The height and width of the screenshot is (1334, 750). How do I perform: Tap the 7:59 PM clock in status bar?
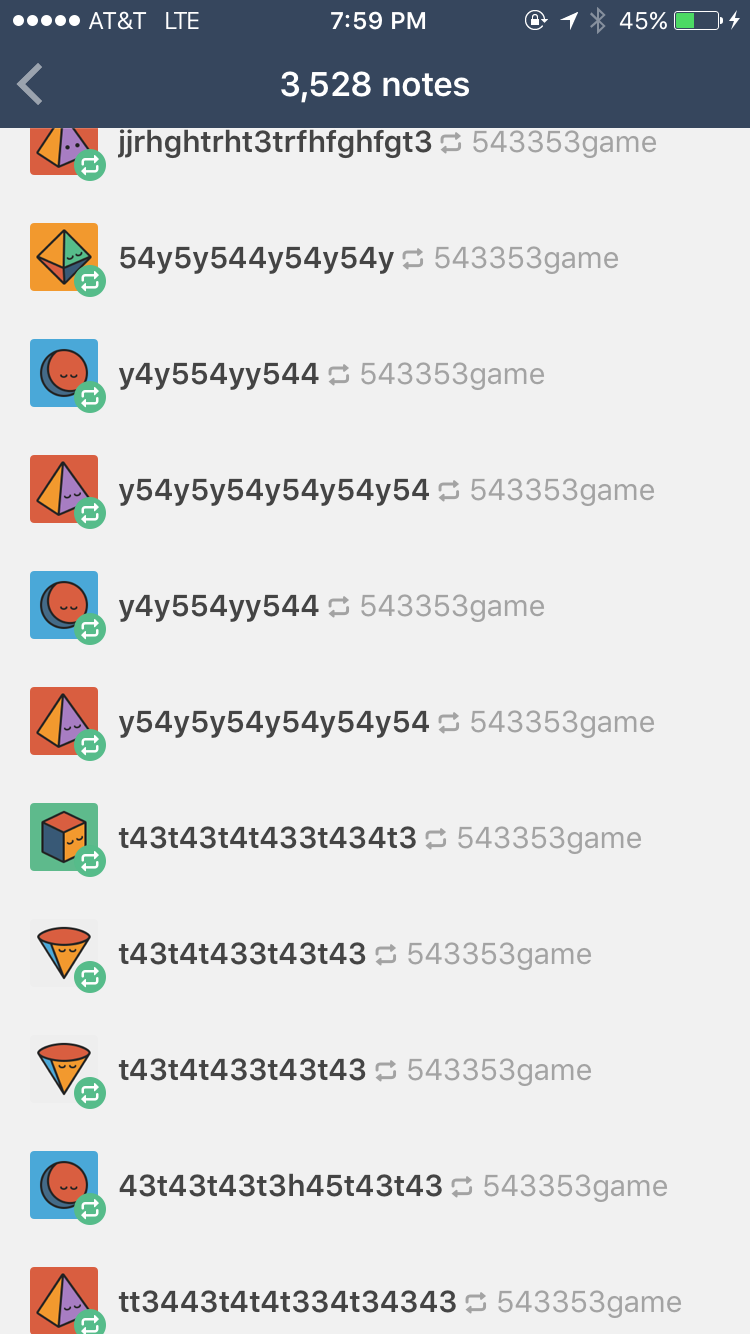[x=378, y=20]
